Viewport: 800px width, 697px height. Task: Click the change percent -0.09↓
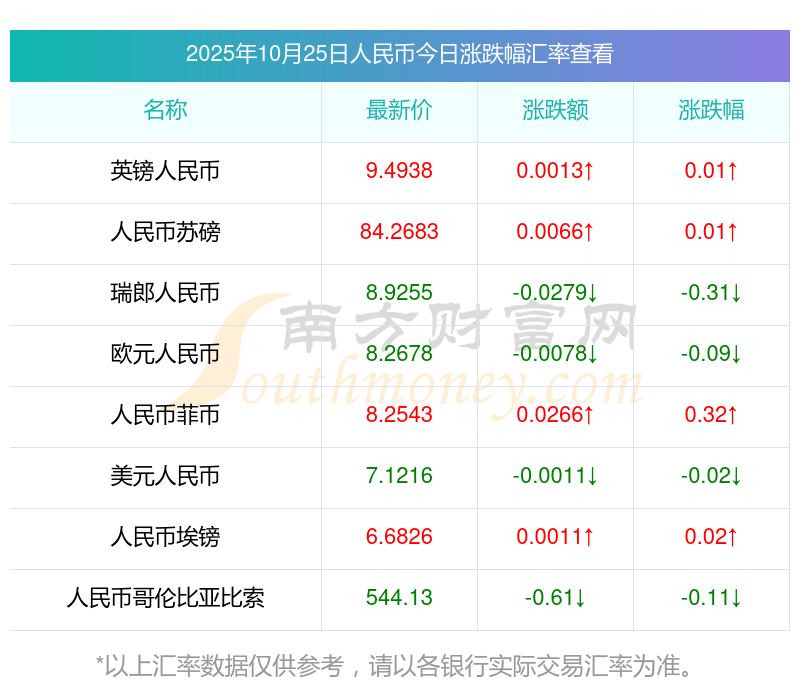tap(711, 354)
